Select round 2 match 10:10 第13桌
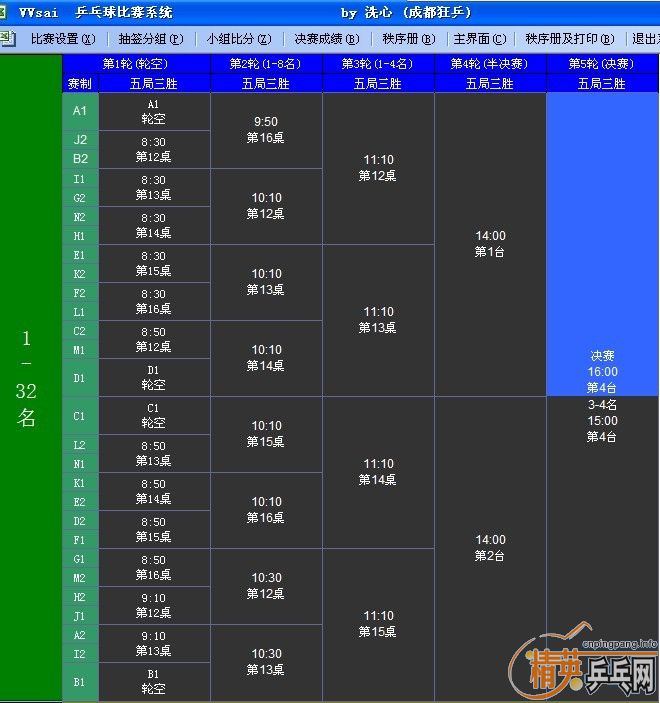This screenshot has width=660, height=703. coord(266,282)
